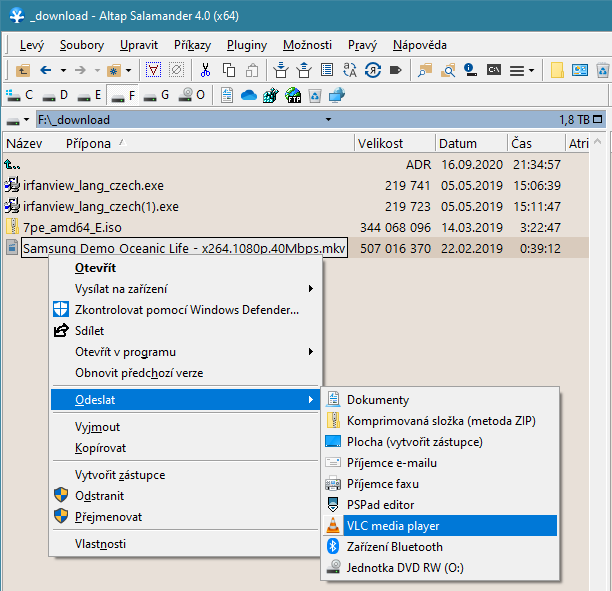Choose Vlastnosti from the context menu
Screen dimensions: 612x591
[100, 544]
